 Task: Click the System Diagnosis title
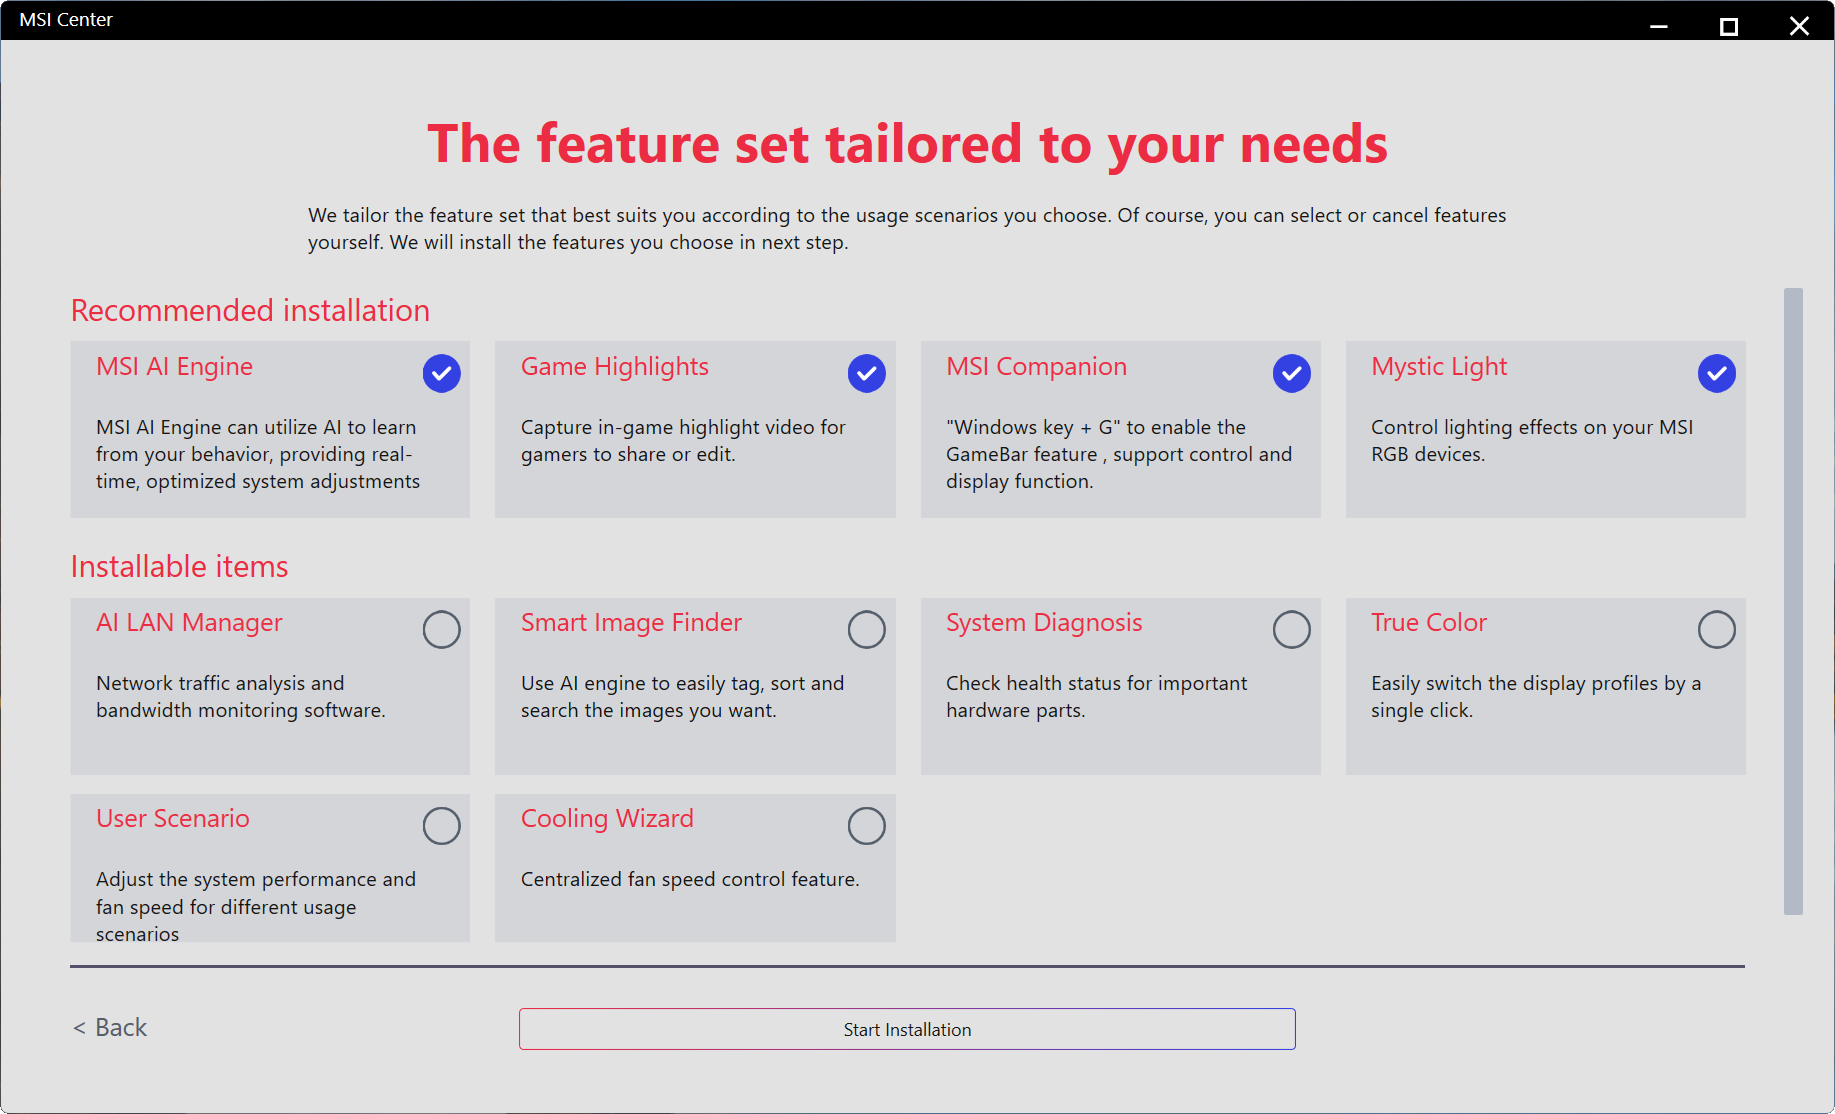[1044, 622]
